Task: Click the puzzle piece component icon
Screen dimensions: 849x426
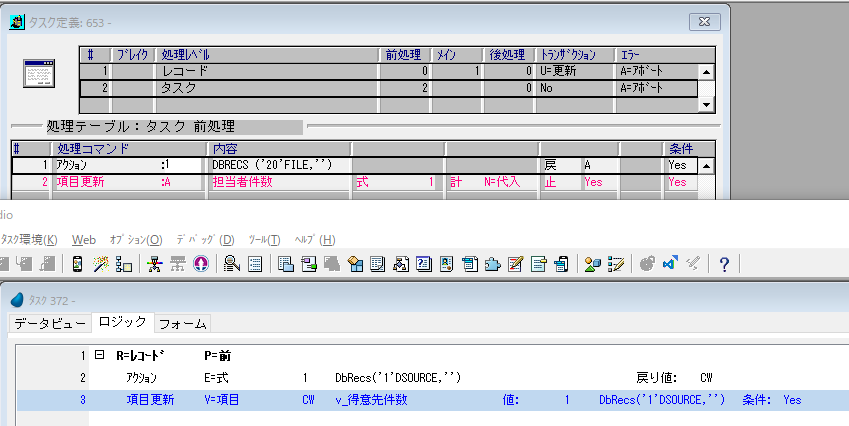Action: 494,264
